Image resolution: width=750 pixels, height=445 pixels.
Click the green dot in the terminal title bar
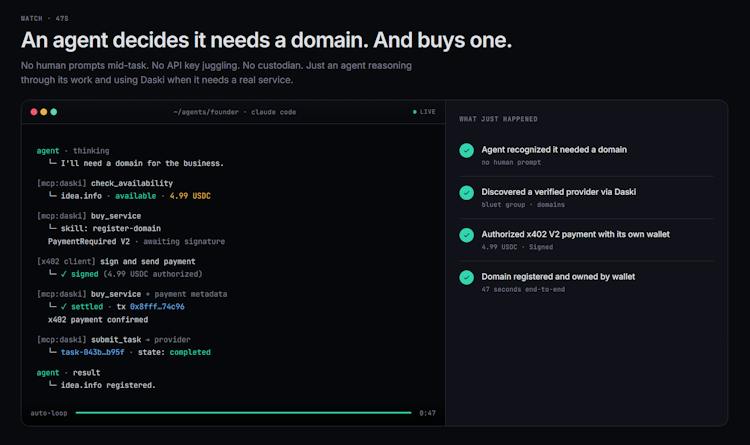tap(54, 112)
